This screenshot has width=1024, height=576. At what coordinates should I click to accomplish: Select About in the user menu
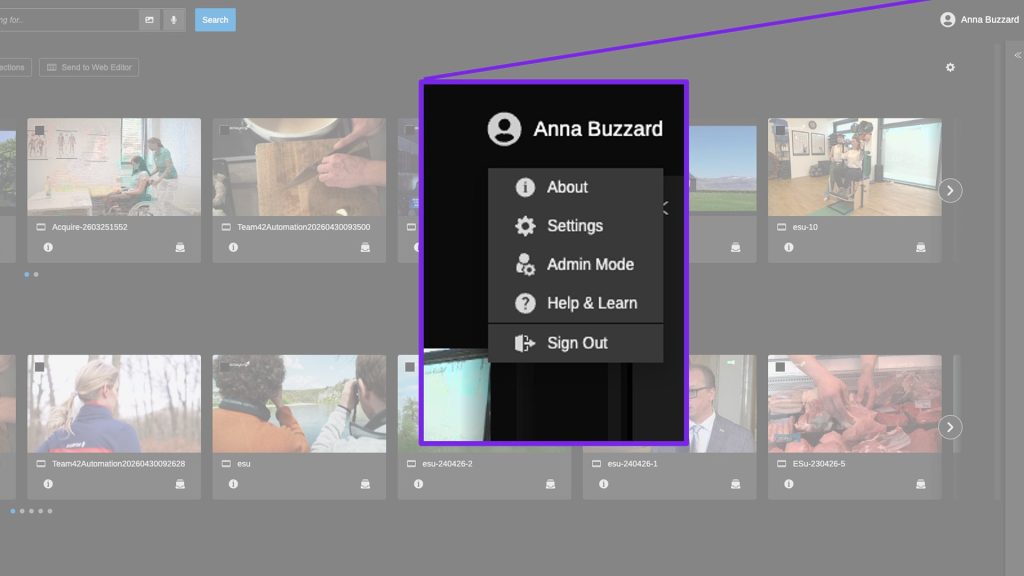point(575,187)
